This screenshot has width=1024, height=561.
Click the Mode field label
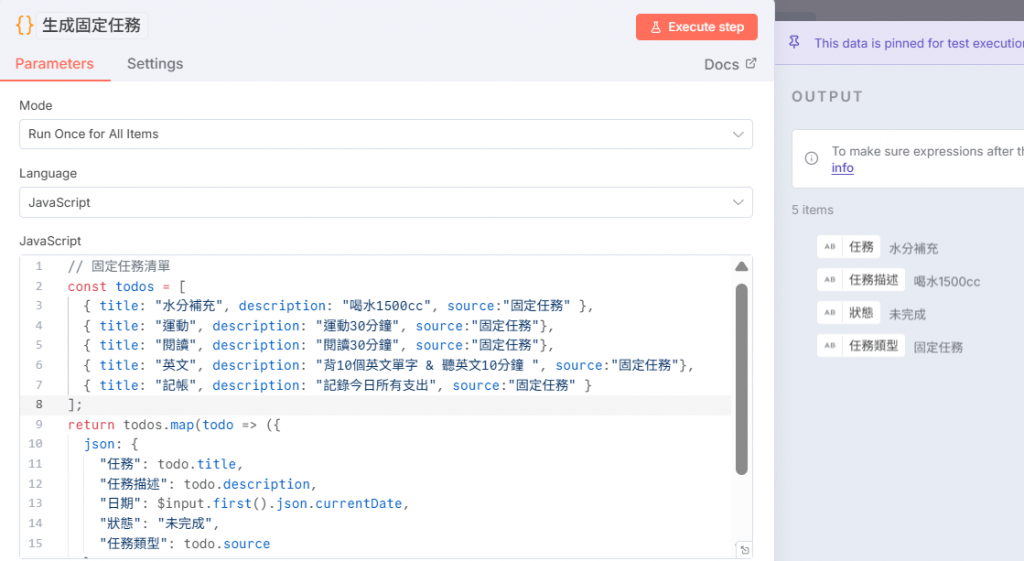[x=36, y=105]
